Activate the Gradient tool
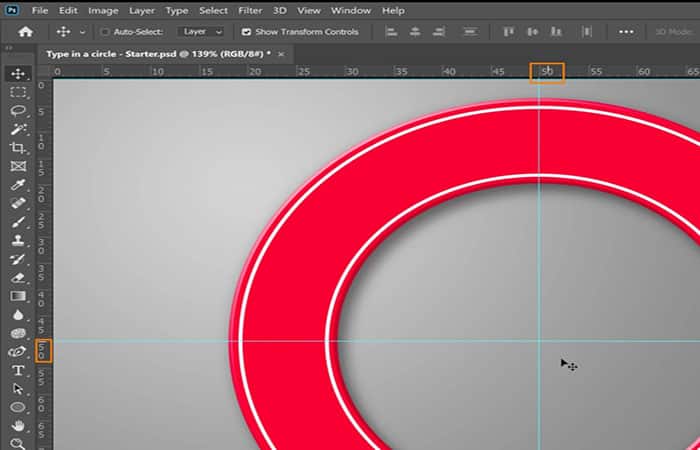Screen dimensions: 700x450 click(18, 296)
